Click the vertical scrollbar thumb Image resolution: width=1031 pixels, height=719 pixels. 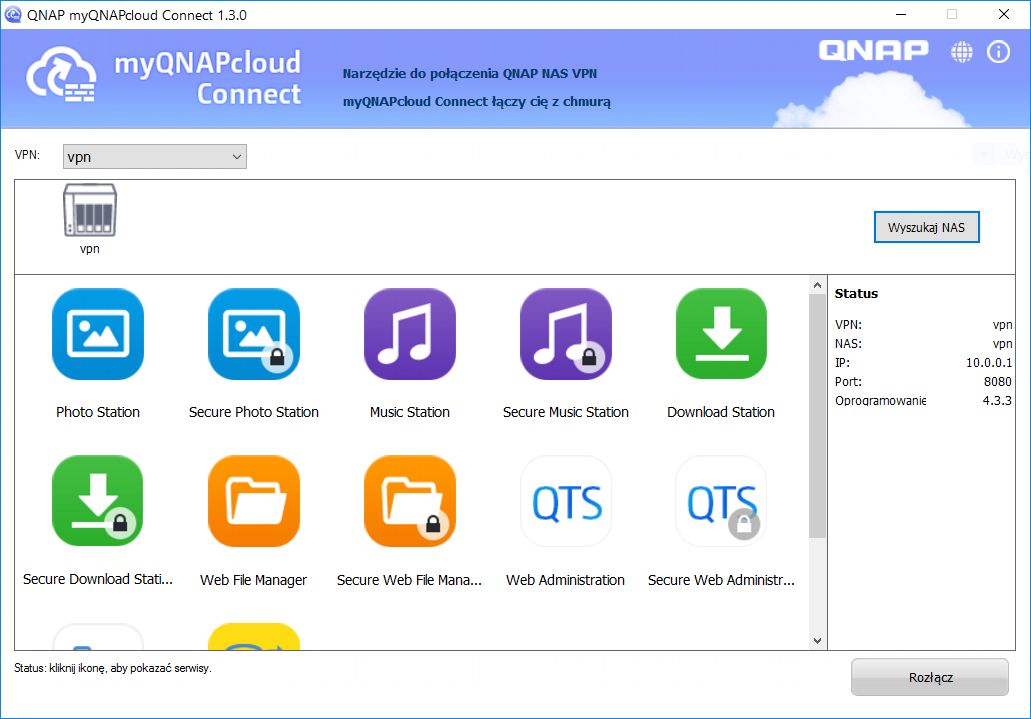(817, 416)
